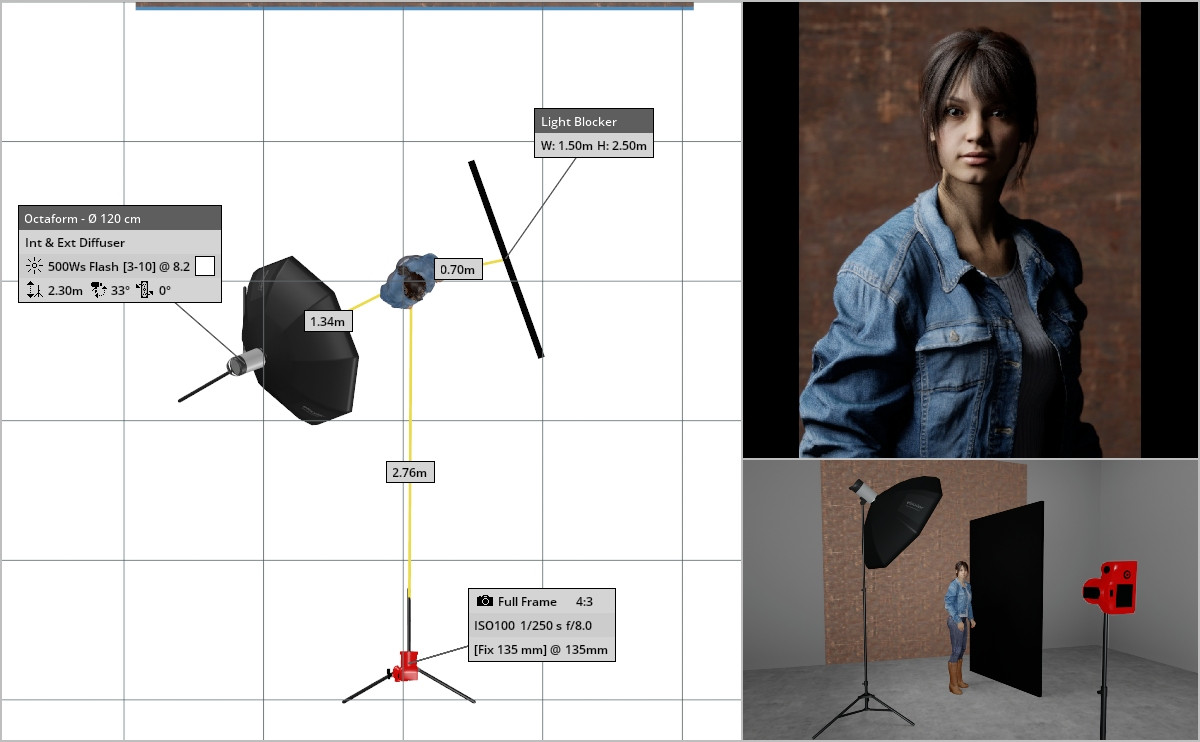
Task: Click the camera icon in the Full Frame label
Action: (485, 602)
